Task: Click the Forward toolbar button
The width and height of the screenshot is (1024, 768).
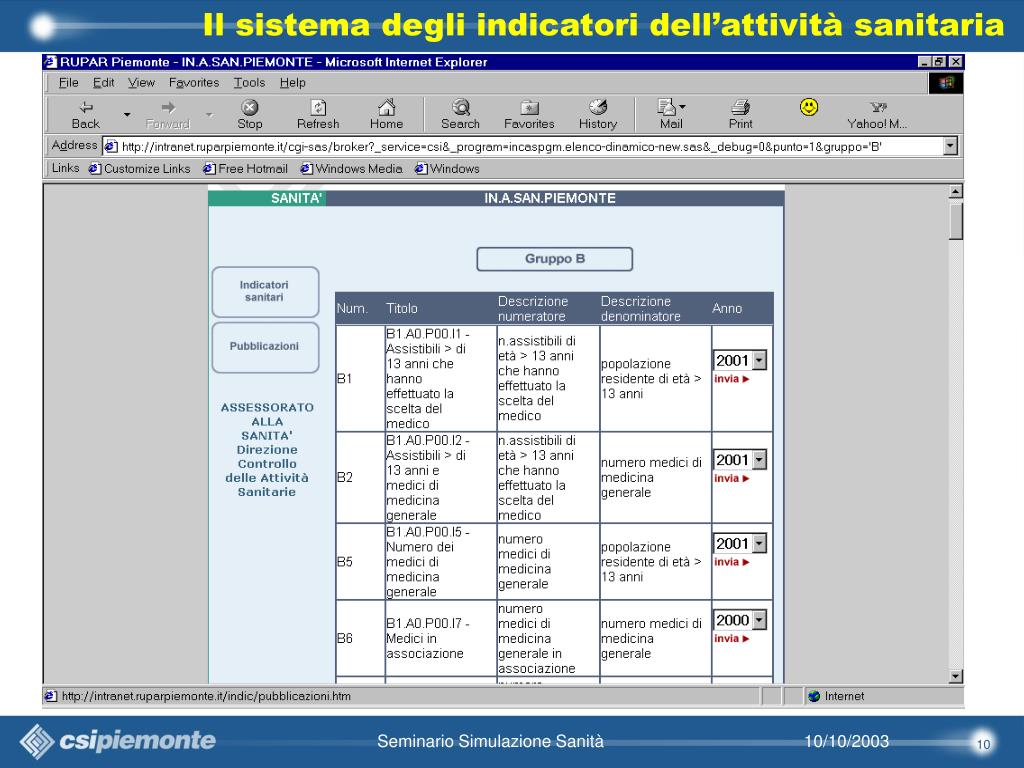Action: (x=168, y=114)
